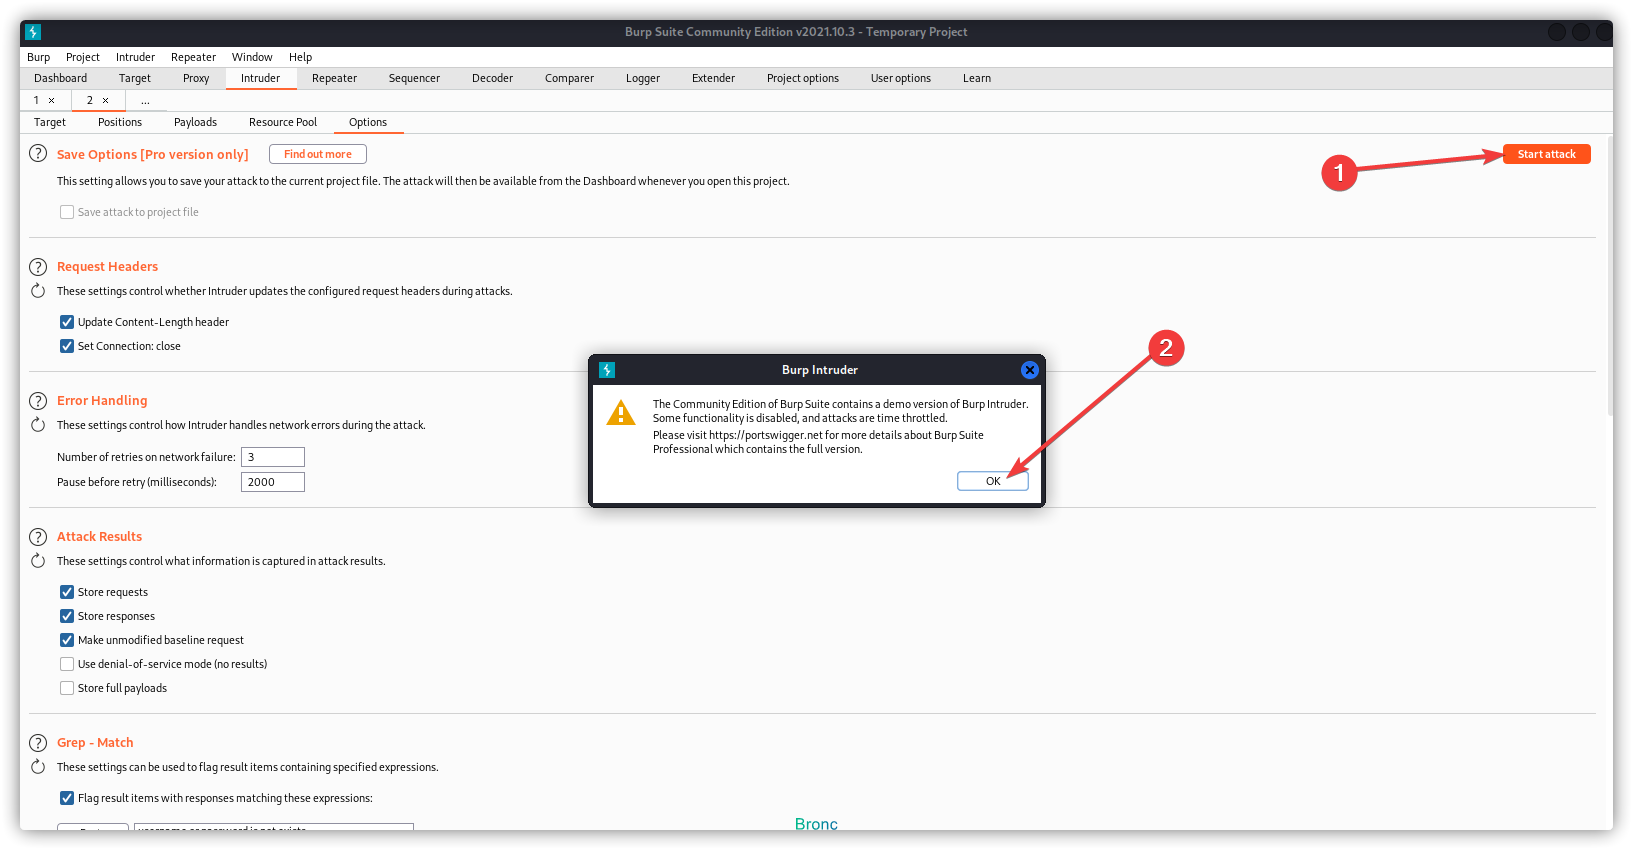
Task: Open the User options tab
Action: (x=901, y=78)
